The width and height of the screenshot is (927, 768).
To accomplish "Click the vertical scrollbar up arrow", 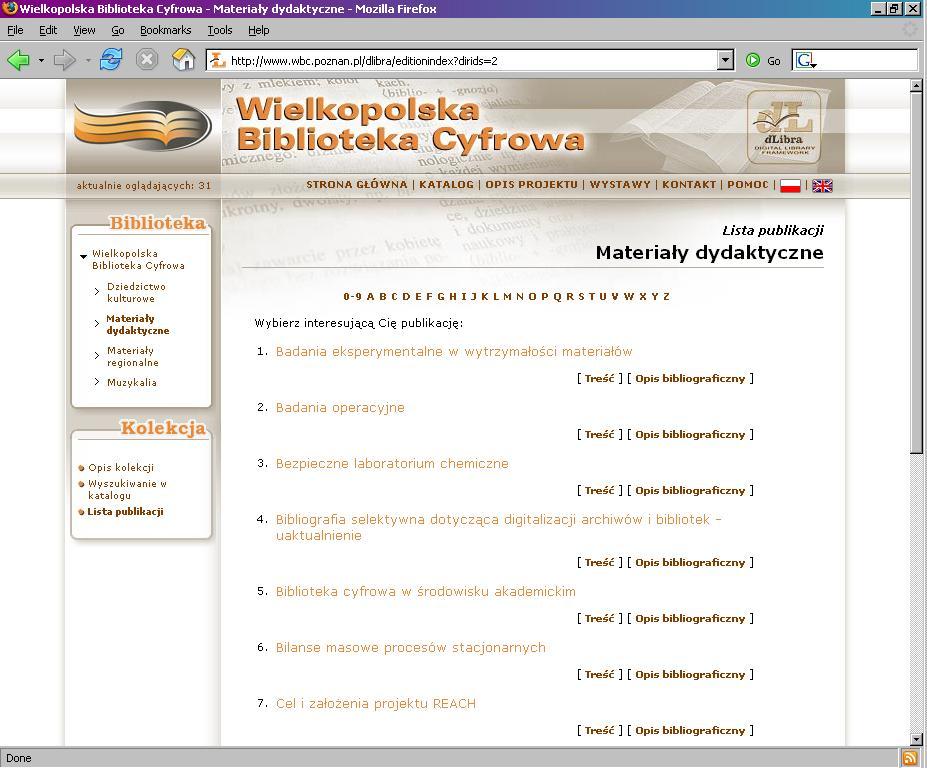I will coord(916,86).
